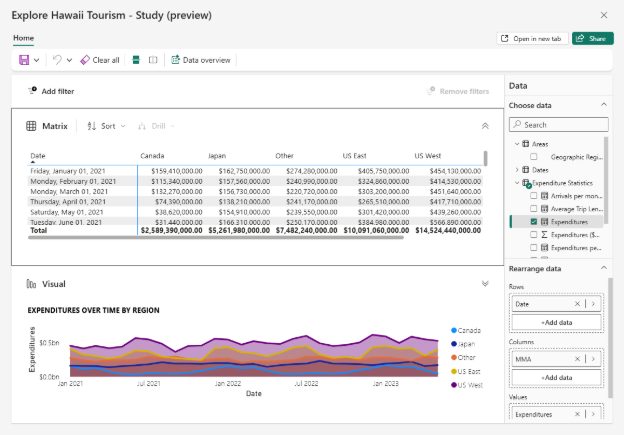Screen dimensions: 624x435
Task: Tick the Arrivals per month checkbox
Action: (534, 195)
